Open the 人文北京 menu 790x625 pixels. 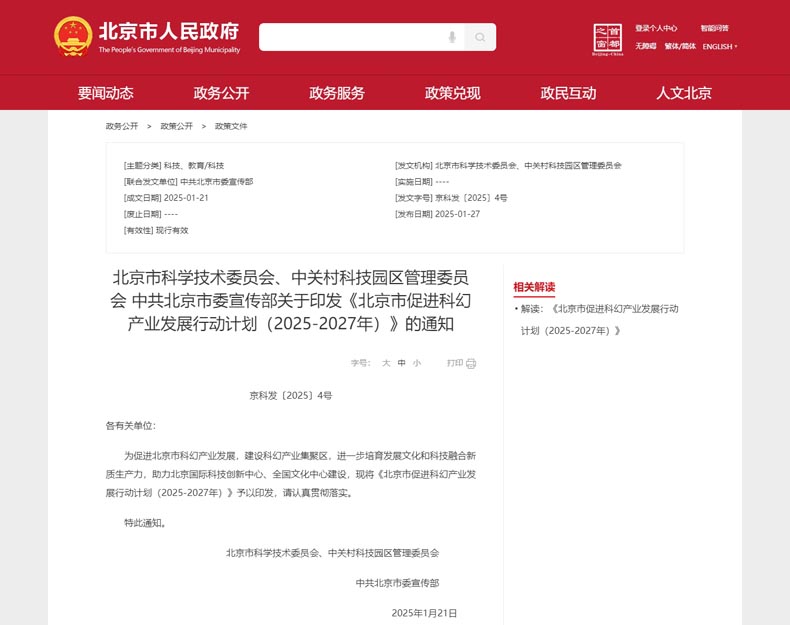[x=684, y=93]
